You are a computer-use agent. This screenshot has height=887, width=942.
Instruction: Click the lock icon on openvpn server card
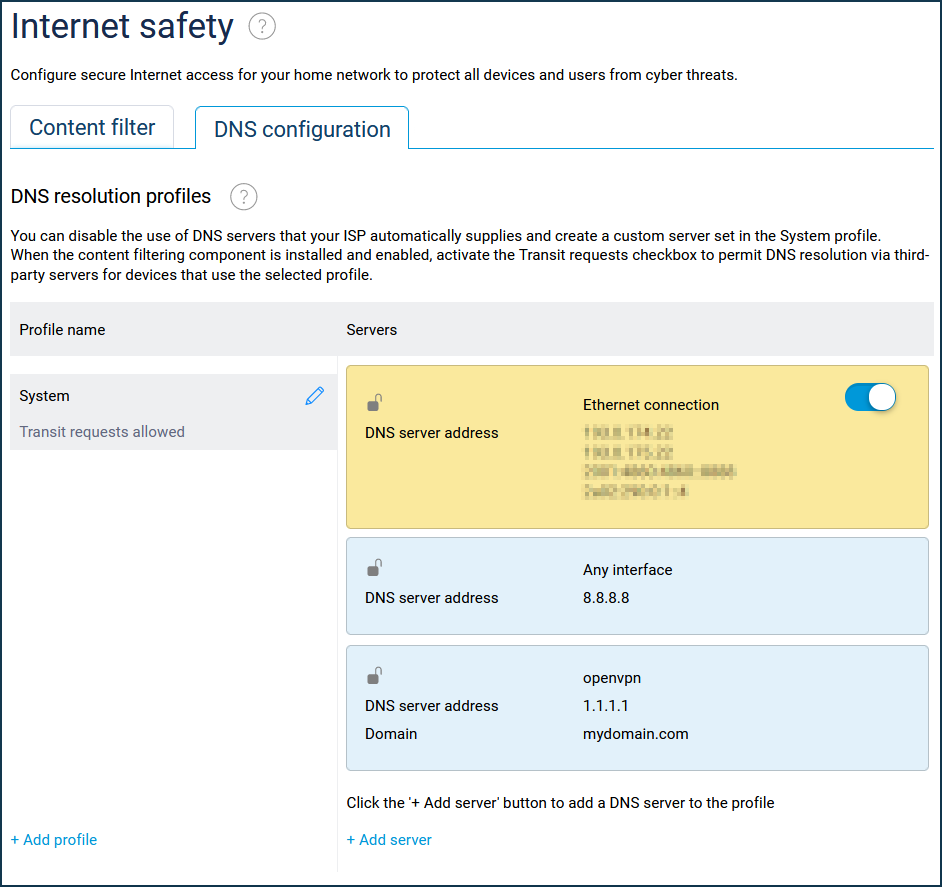(374, 676)
